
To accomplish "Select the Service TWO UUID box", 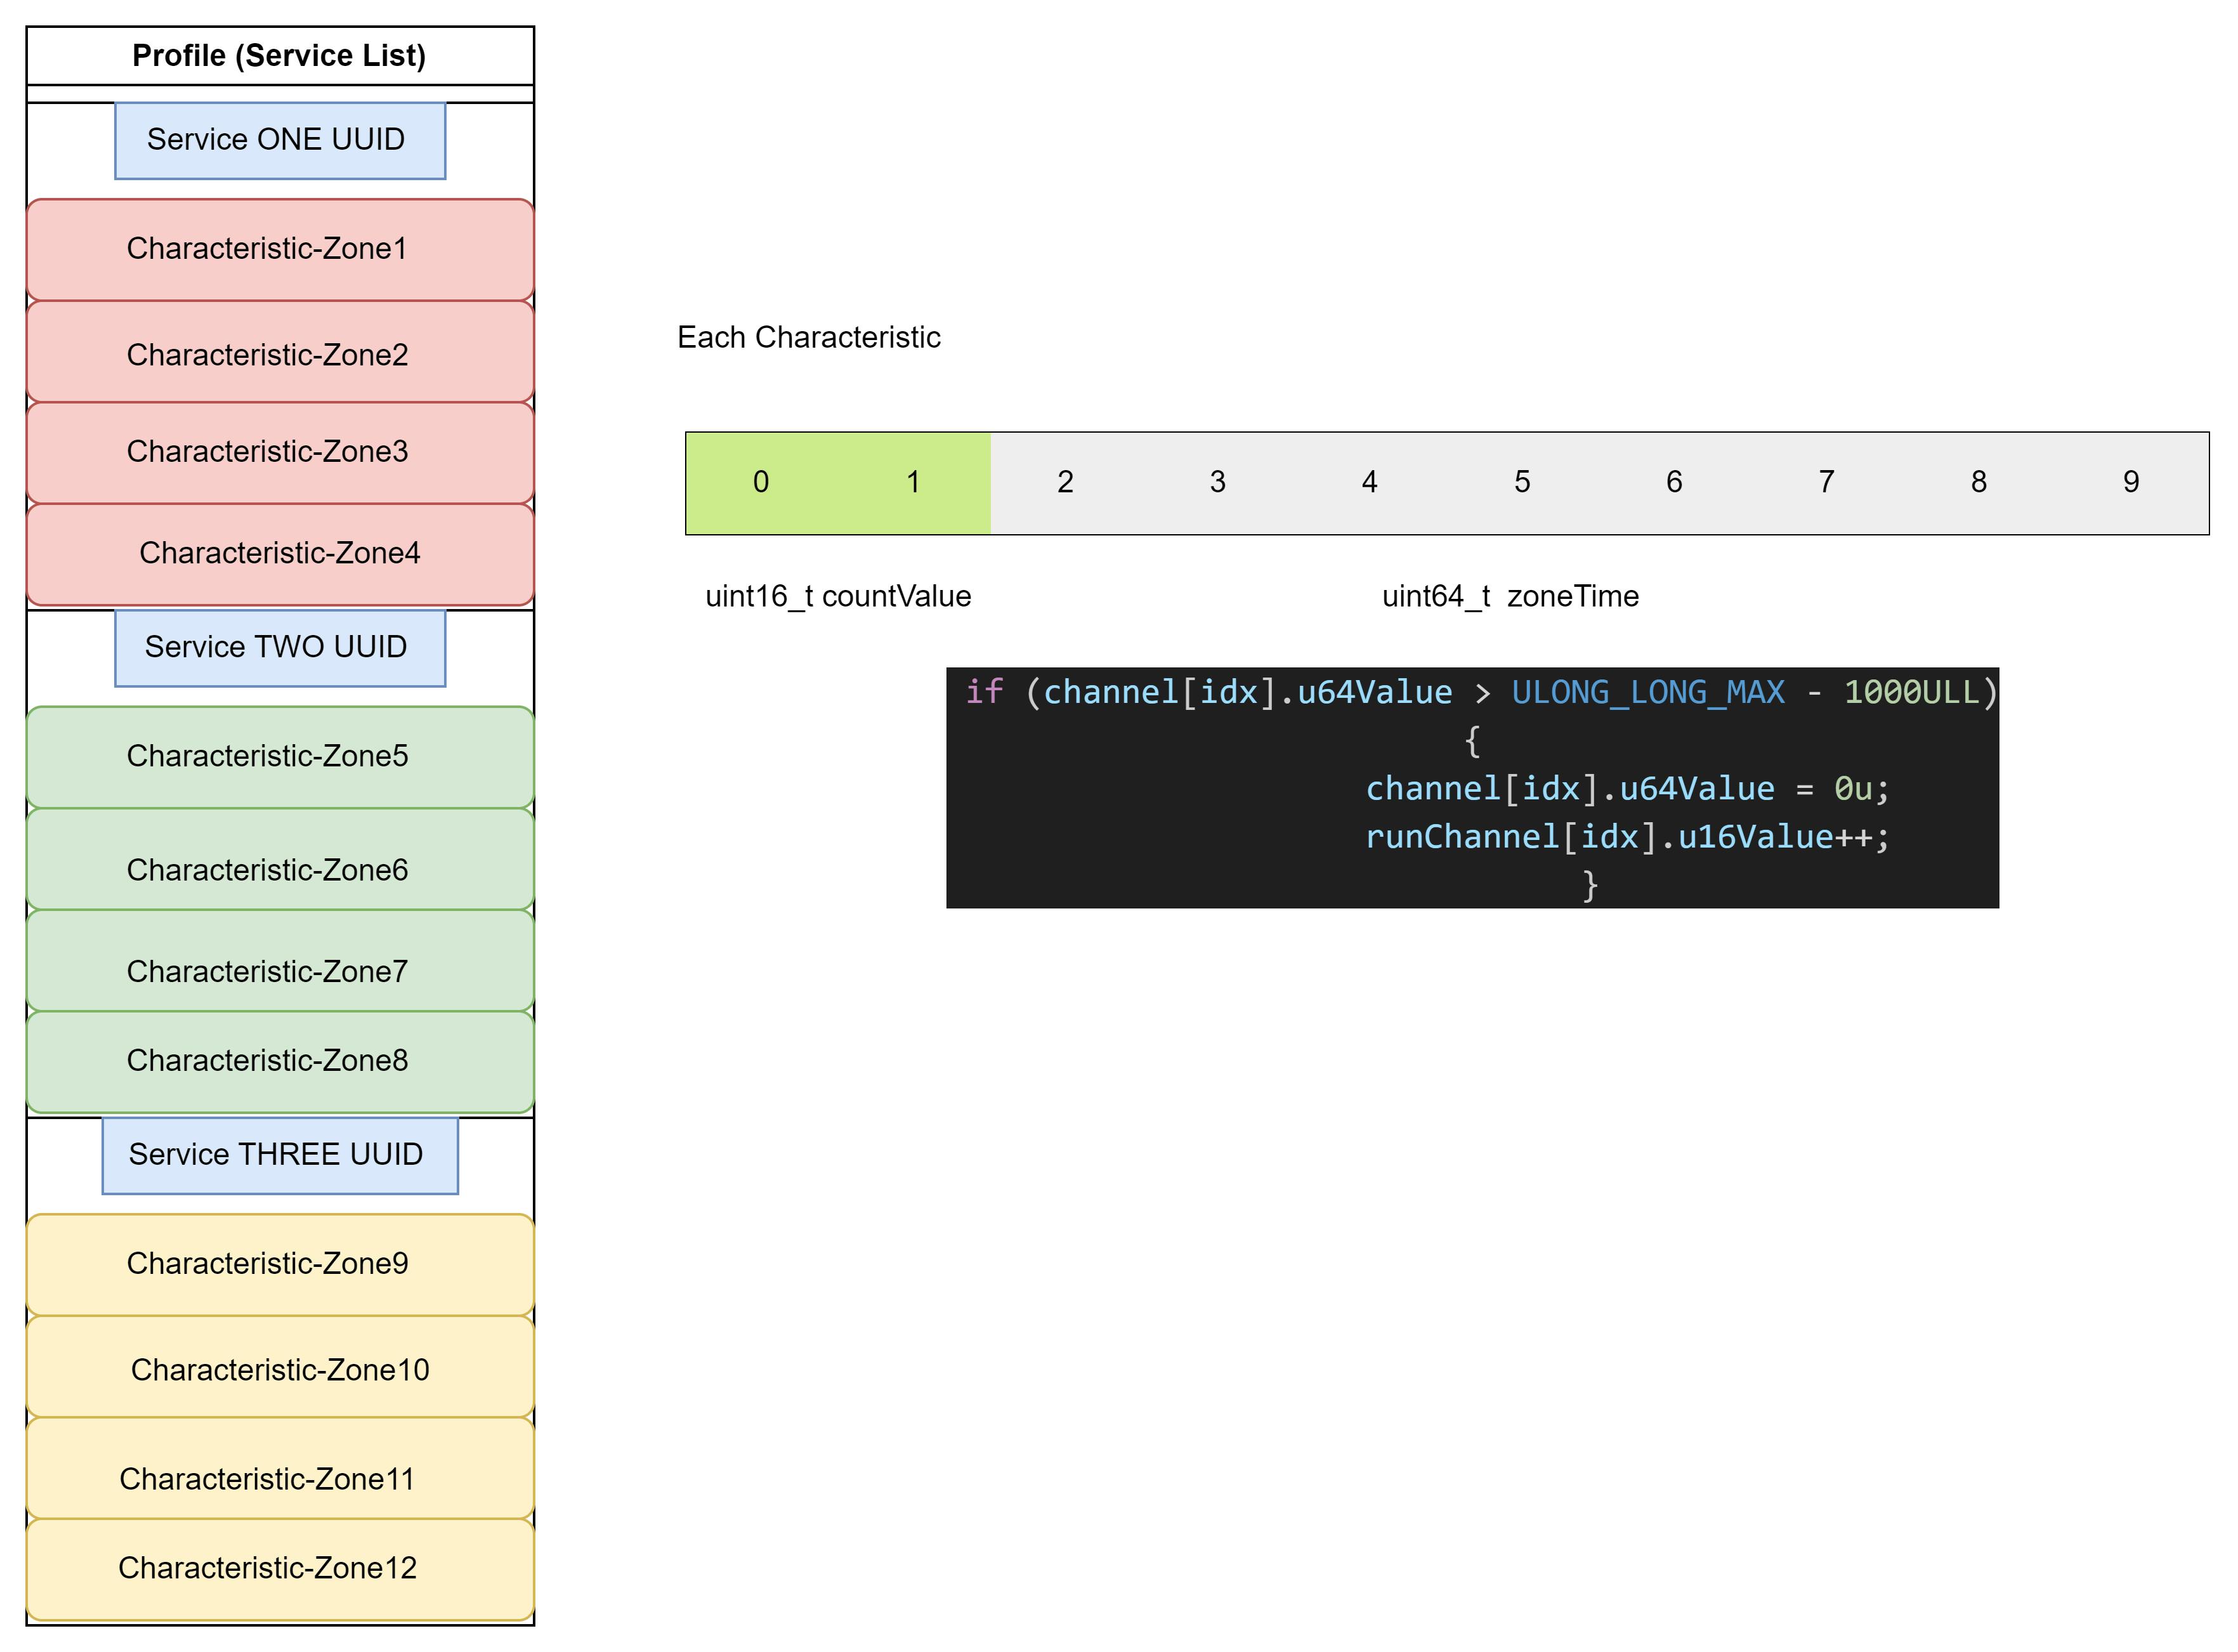I will pyautogui.click(x=279, y=647).
